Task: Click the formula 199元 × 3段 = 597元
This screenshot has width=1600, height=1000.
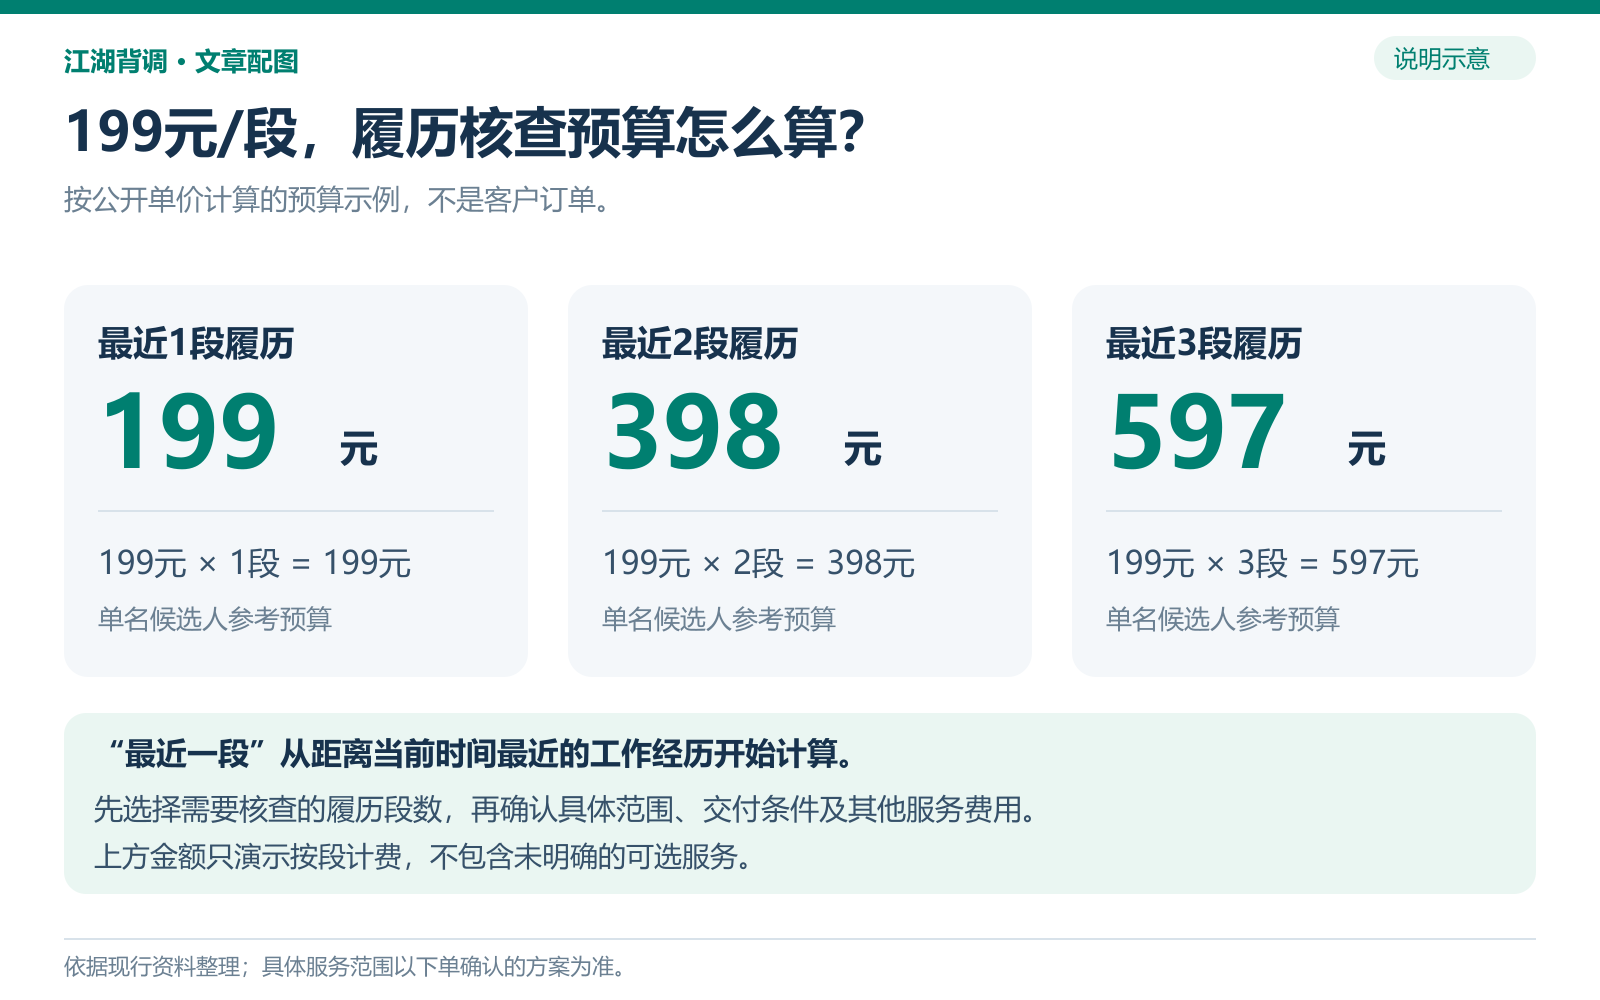Action: coord(1263,564)
